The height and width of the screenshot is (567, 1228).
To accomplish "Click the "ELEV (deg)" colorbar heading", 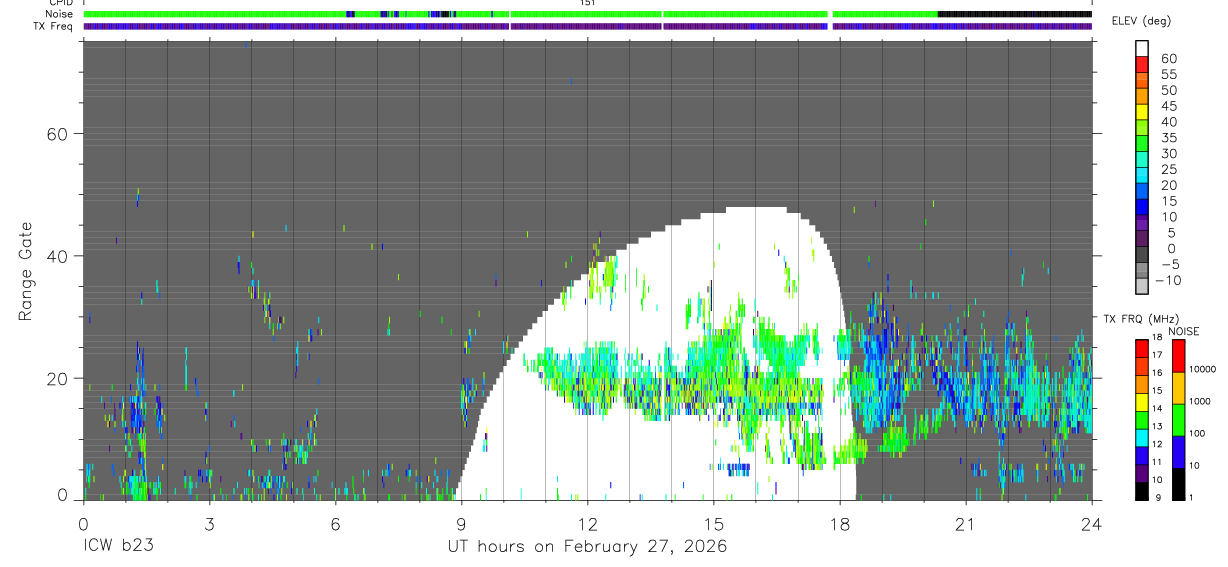I will coord(1141,21).
